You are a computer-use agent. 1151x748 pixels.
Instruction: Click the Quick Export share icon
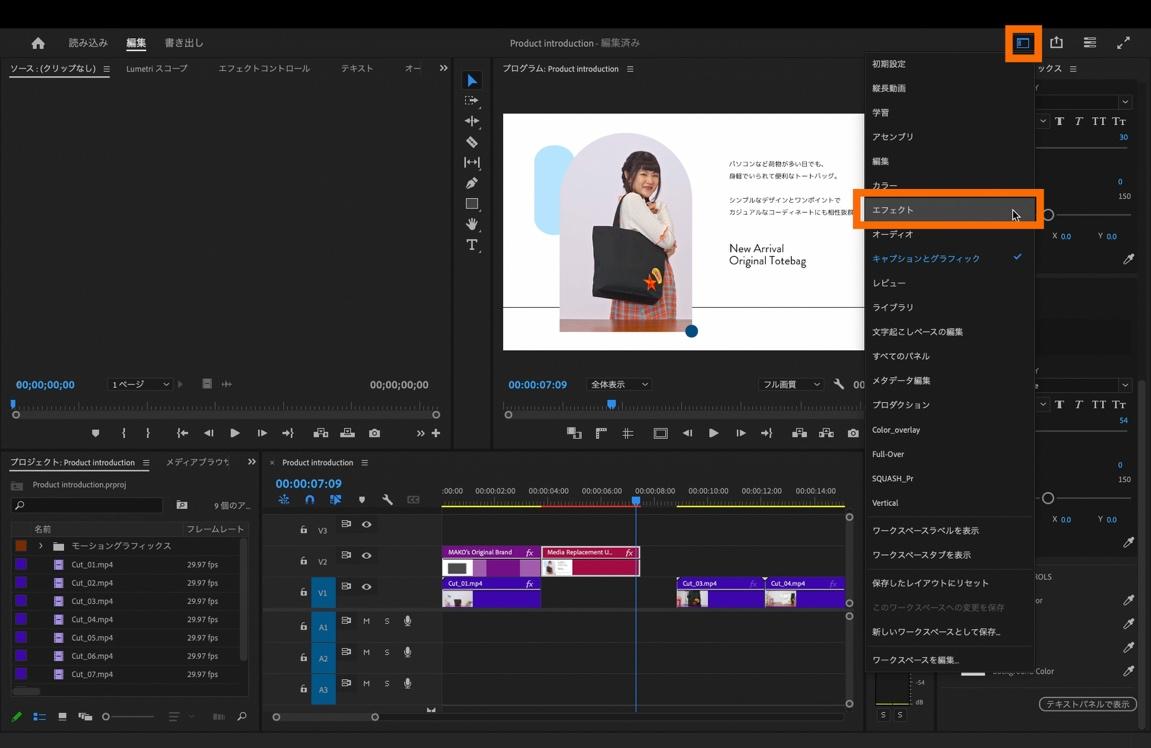[x=1056, y=43]
